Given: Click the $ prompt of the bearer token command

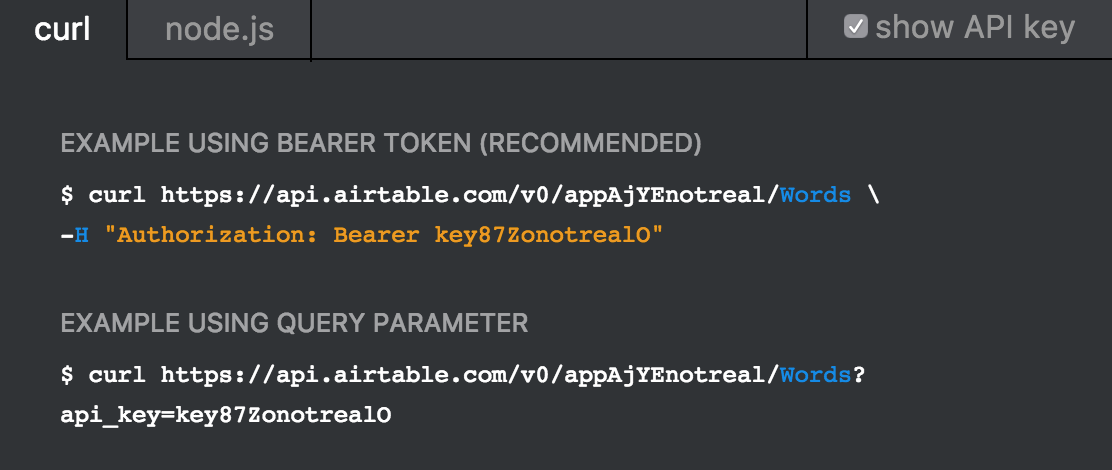Looking at the screenshot, I should tap(67, 195).
